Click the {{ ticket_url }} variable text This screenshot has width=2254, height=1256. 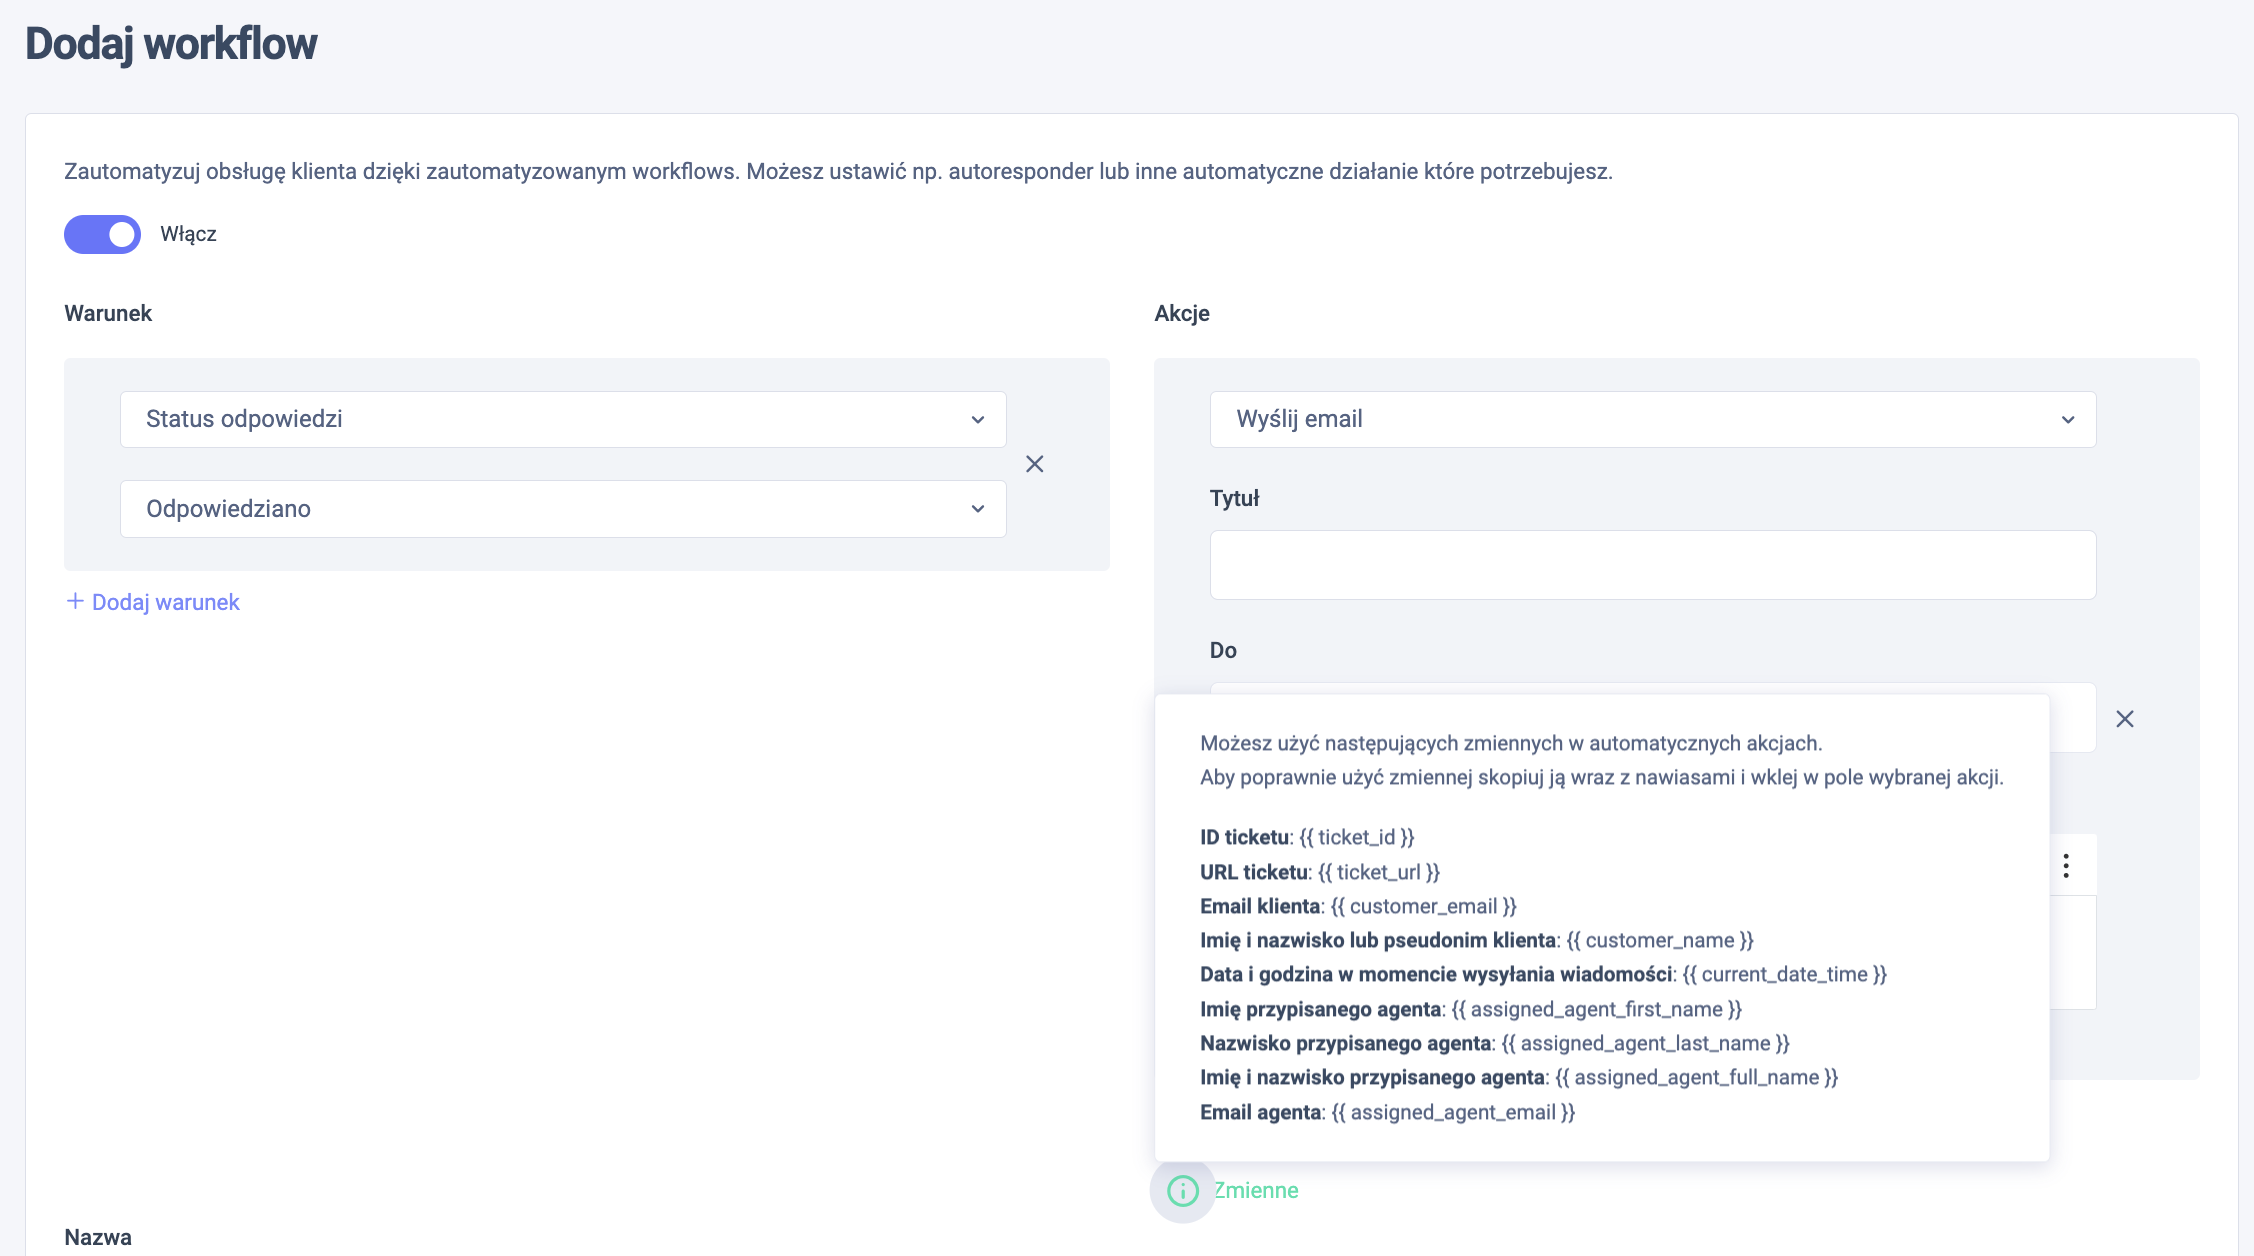[1379, 872]
